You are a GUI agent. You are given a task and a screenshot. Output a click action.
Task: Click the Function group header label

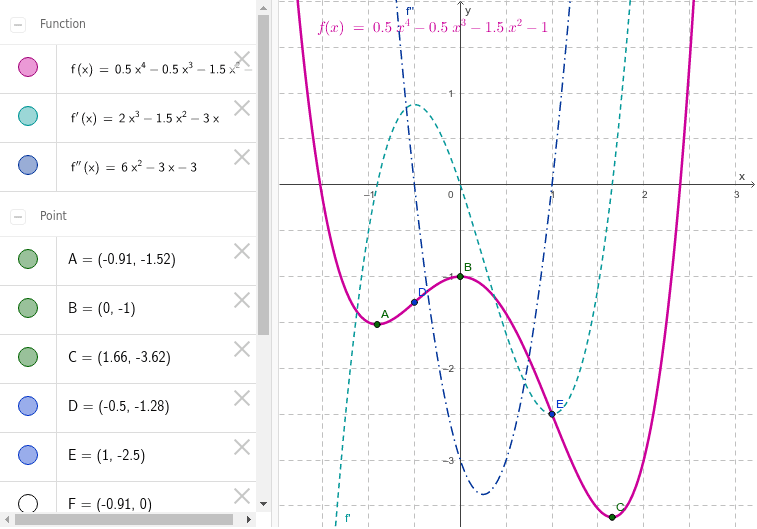(x=63, y=24)
